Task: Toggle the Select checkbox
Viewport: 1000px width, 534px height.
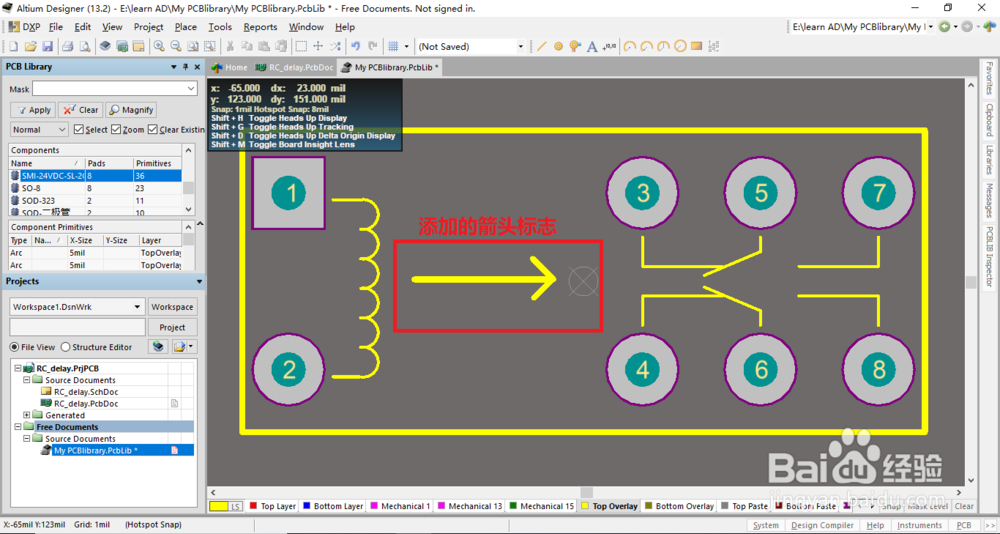Action: pyautogui.click(x=78, y=130)
